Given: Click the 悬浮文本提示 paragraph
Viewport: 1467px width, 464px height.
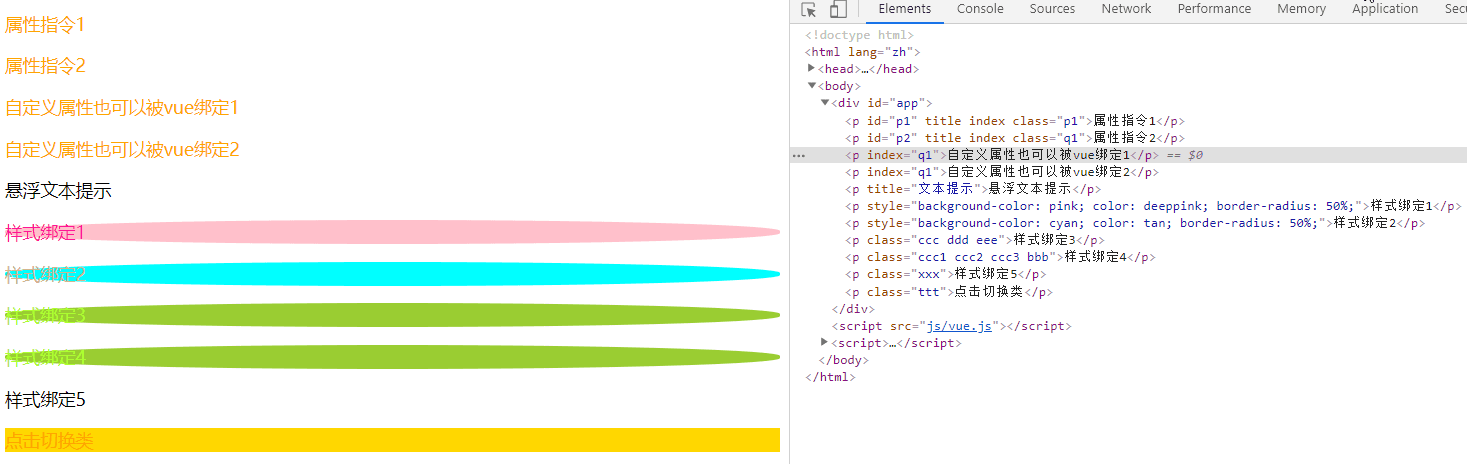Looking at the screenshot, I should click(58, 191).
